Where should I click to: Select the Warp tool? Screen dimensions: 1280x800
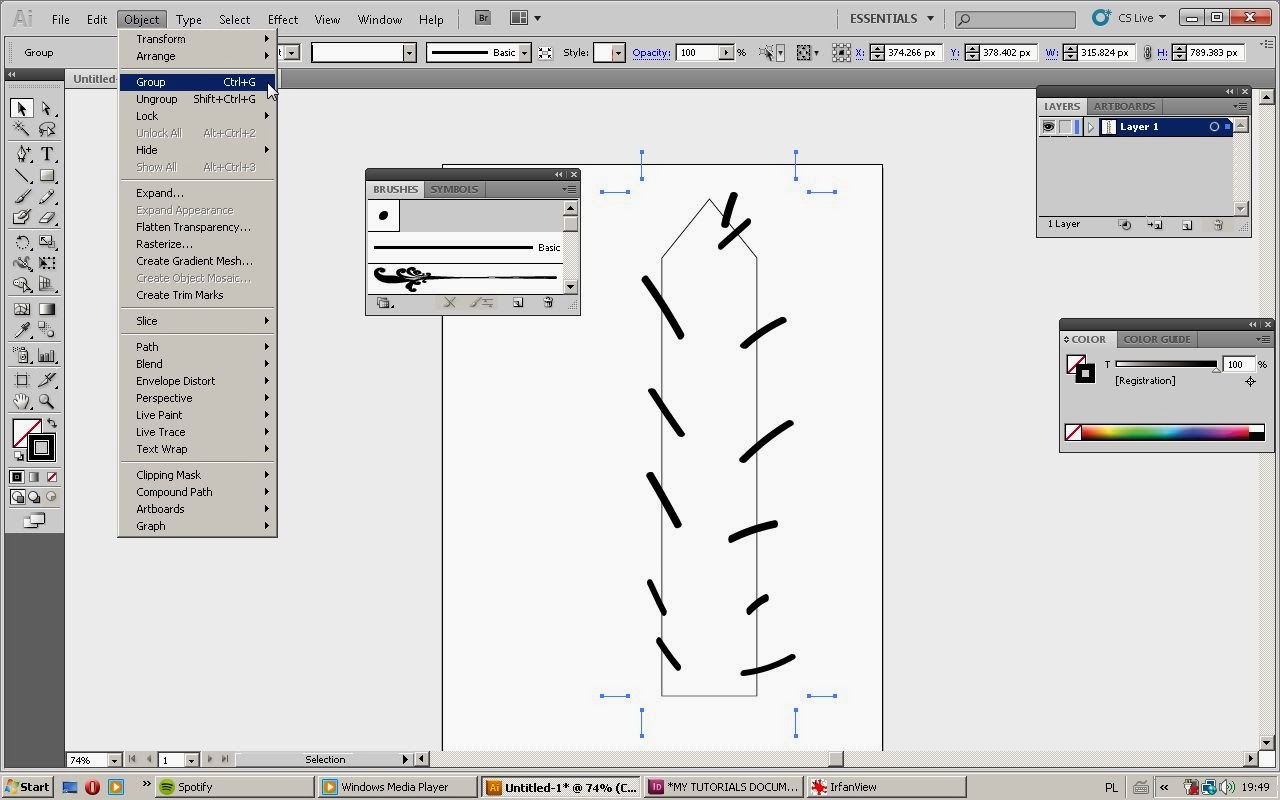click(x=22, y=263)
